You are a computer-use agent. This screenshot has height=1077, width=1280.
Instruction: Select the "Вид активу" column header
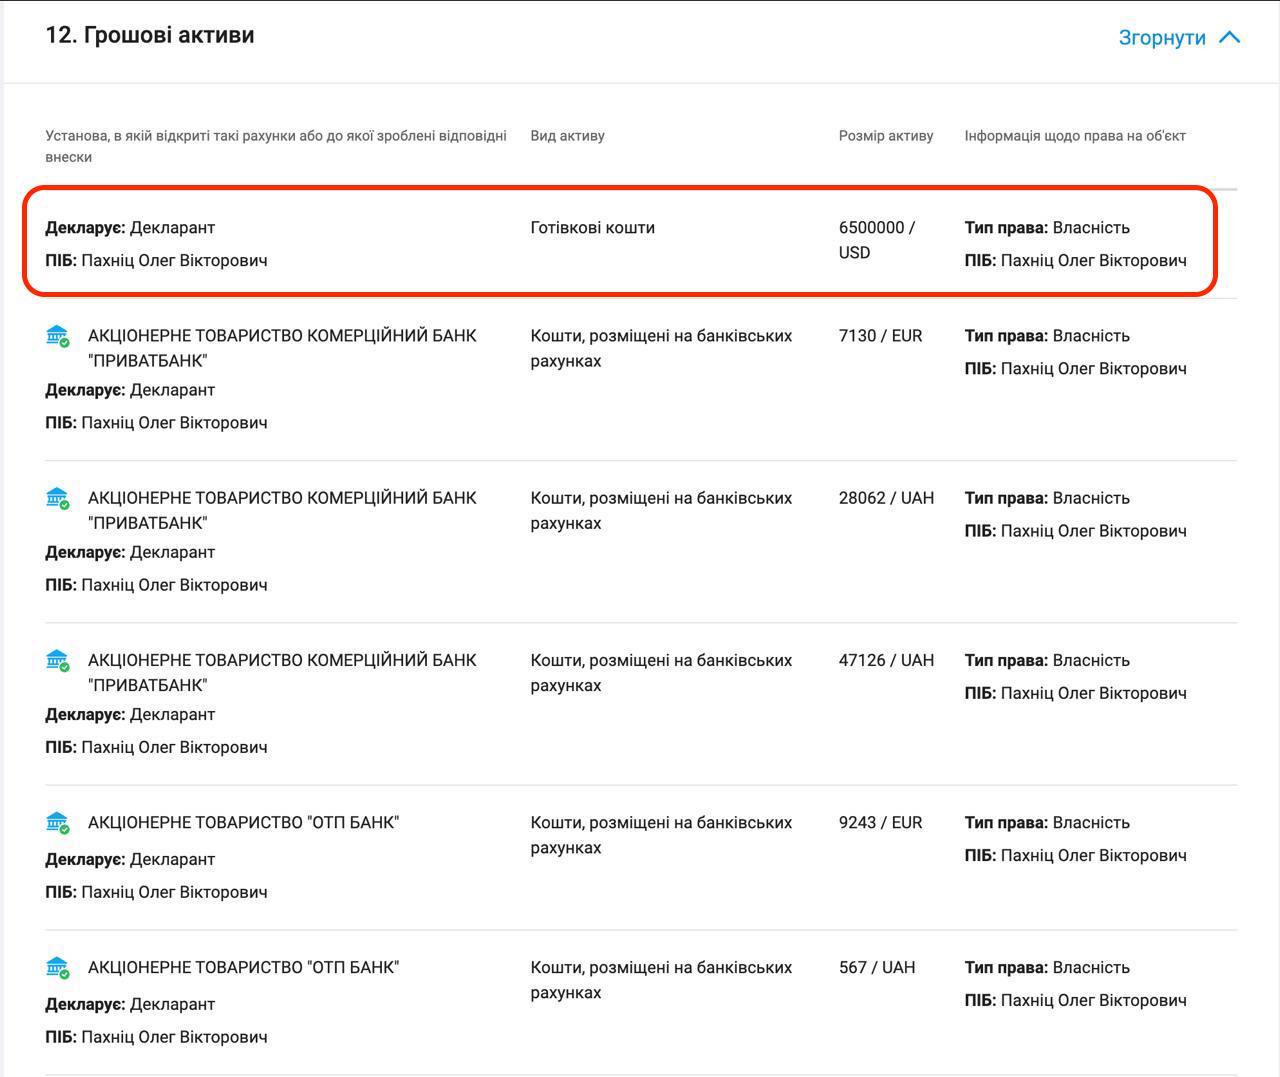point(567,136)
